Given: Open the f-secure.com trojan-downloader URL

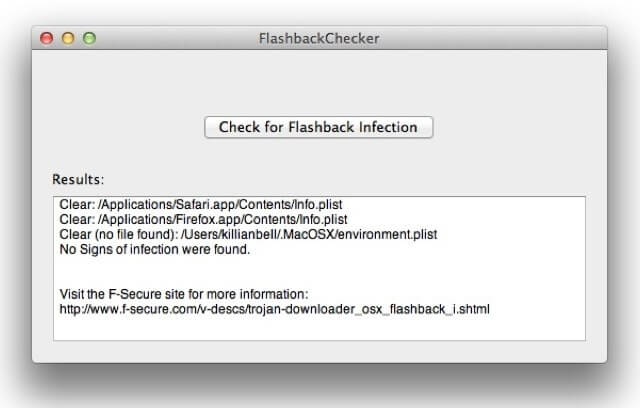Looking at the screenshot, I should coord(274,309).
